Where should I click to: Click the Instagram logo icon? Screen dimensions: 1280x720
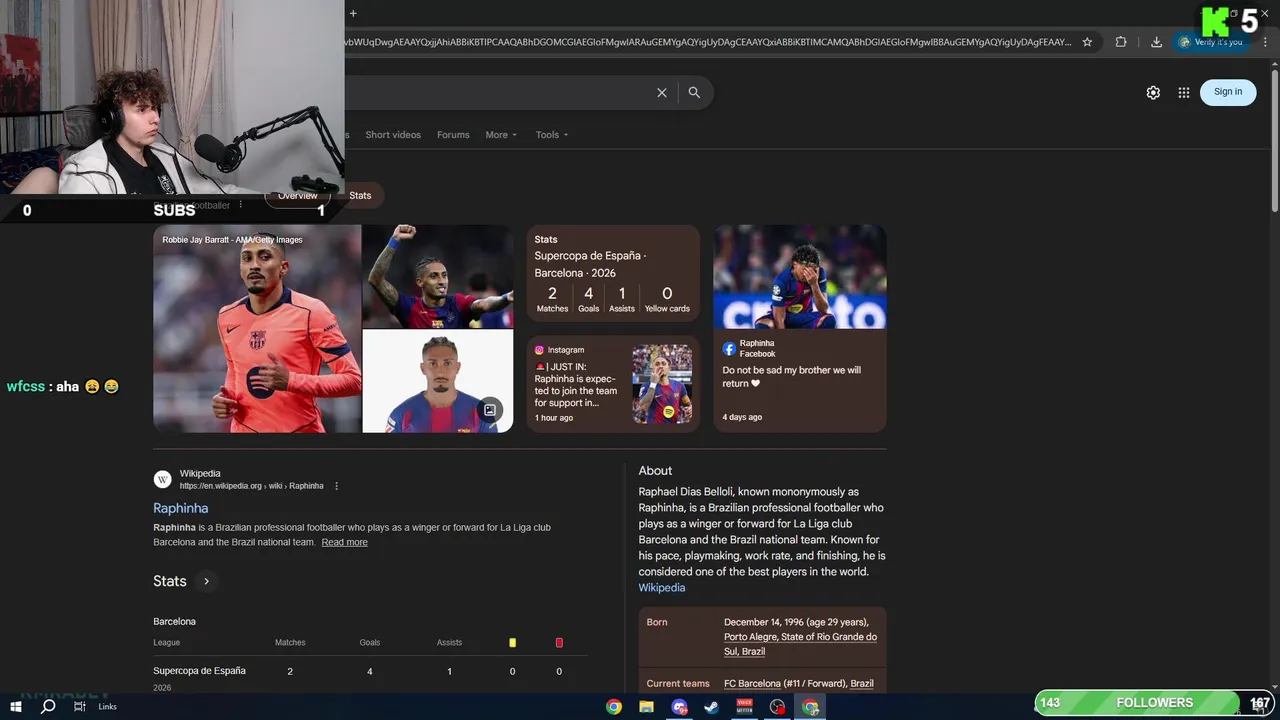[539, 350]
